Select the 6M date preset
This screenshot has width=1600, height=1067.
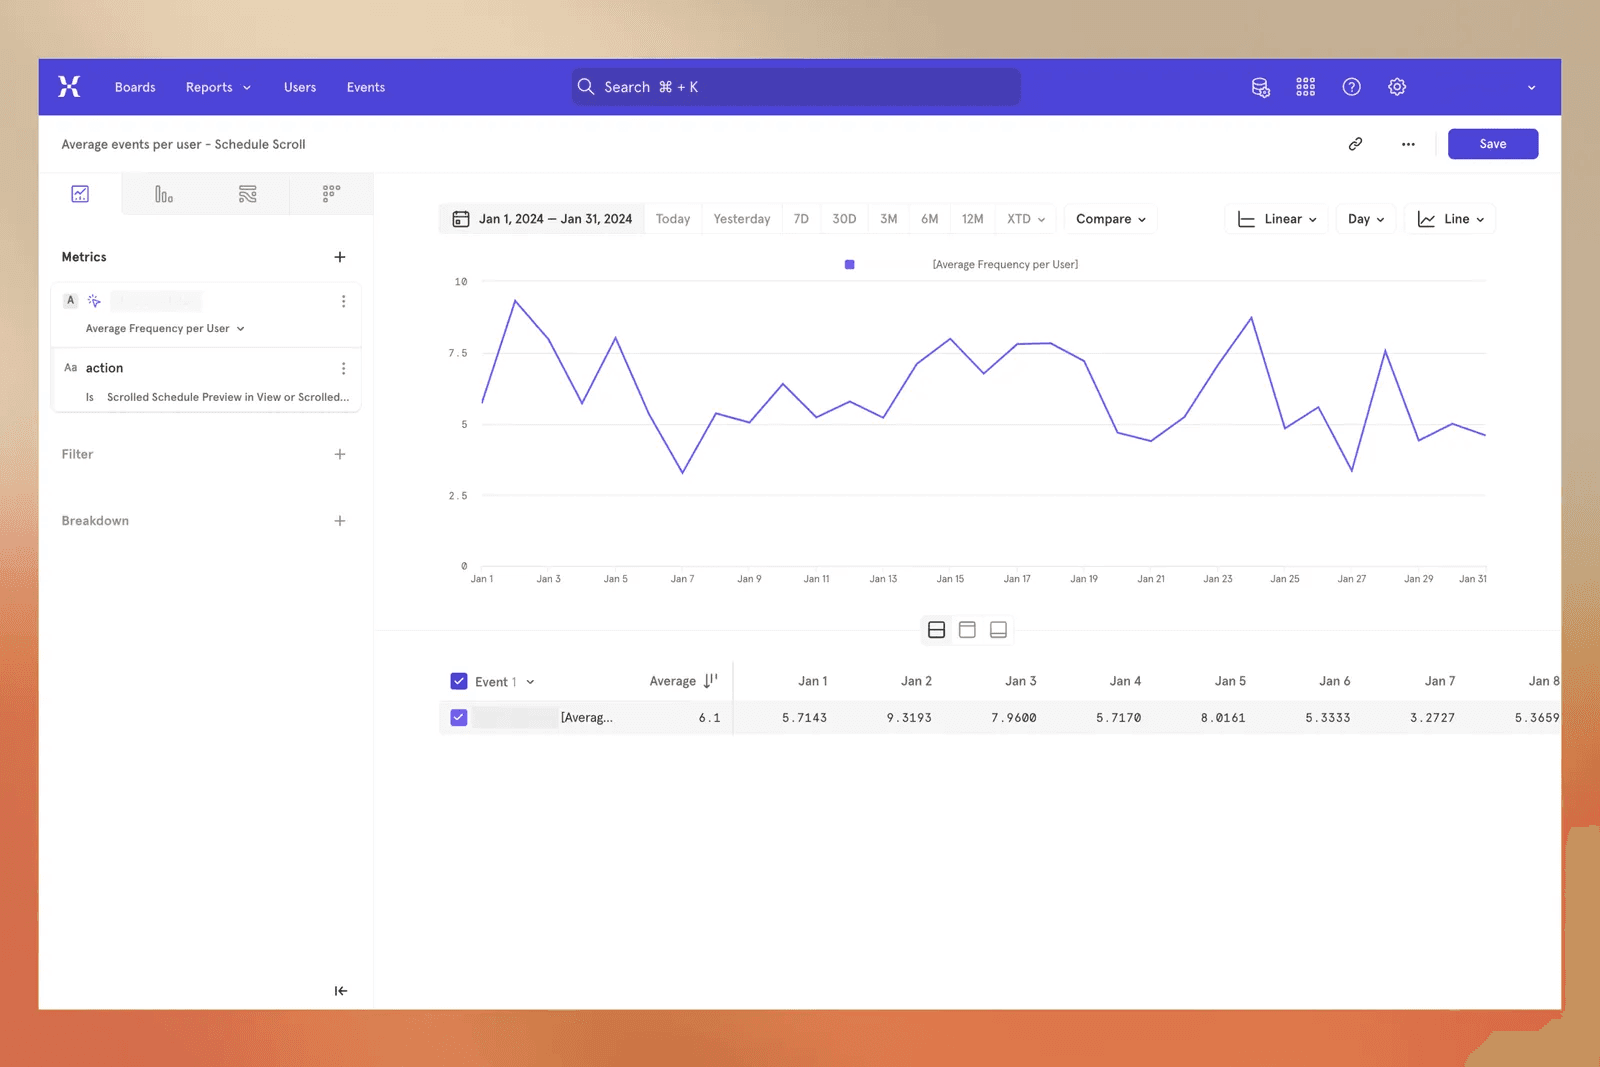click(930, 219)
